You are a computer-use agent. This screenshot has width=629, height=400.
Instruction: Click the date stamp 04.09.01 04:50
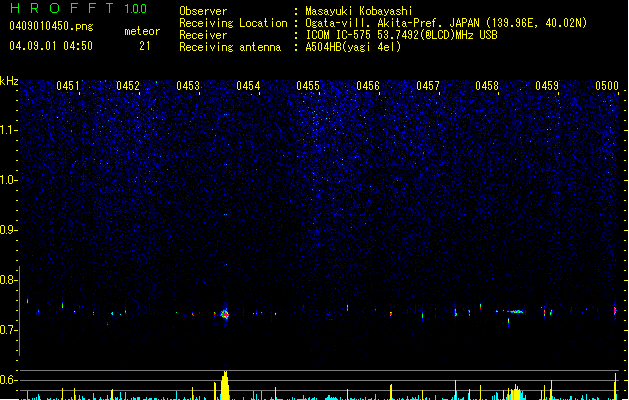(x=51, y=46)
